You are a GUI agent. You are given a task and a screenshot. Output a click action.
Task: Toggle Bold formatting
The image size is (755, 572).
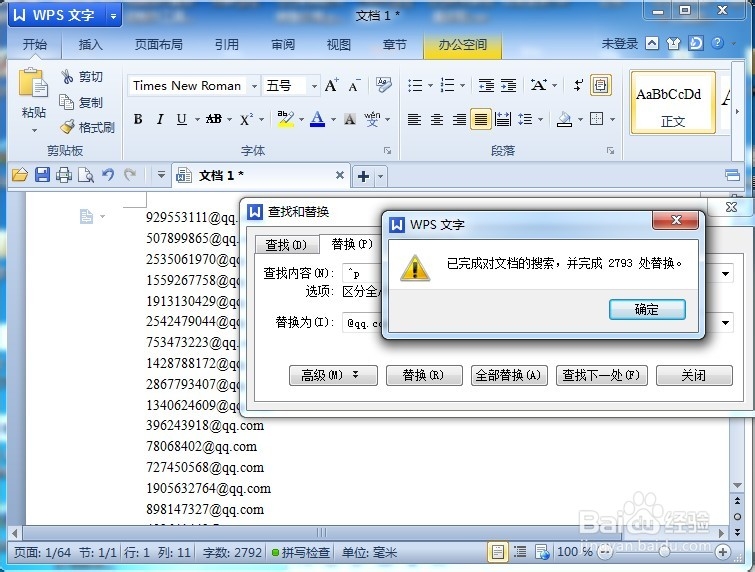click(138, 119)
